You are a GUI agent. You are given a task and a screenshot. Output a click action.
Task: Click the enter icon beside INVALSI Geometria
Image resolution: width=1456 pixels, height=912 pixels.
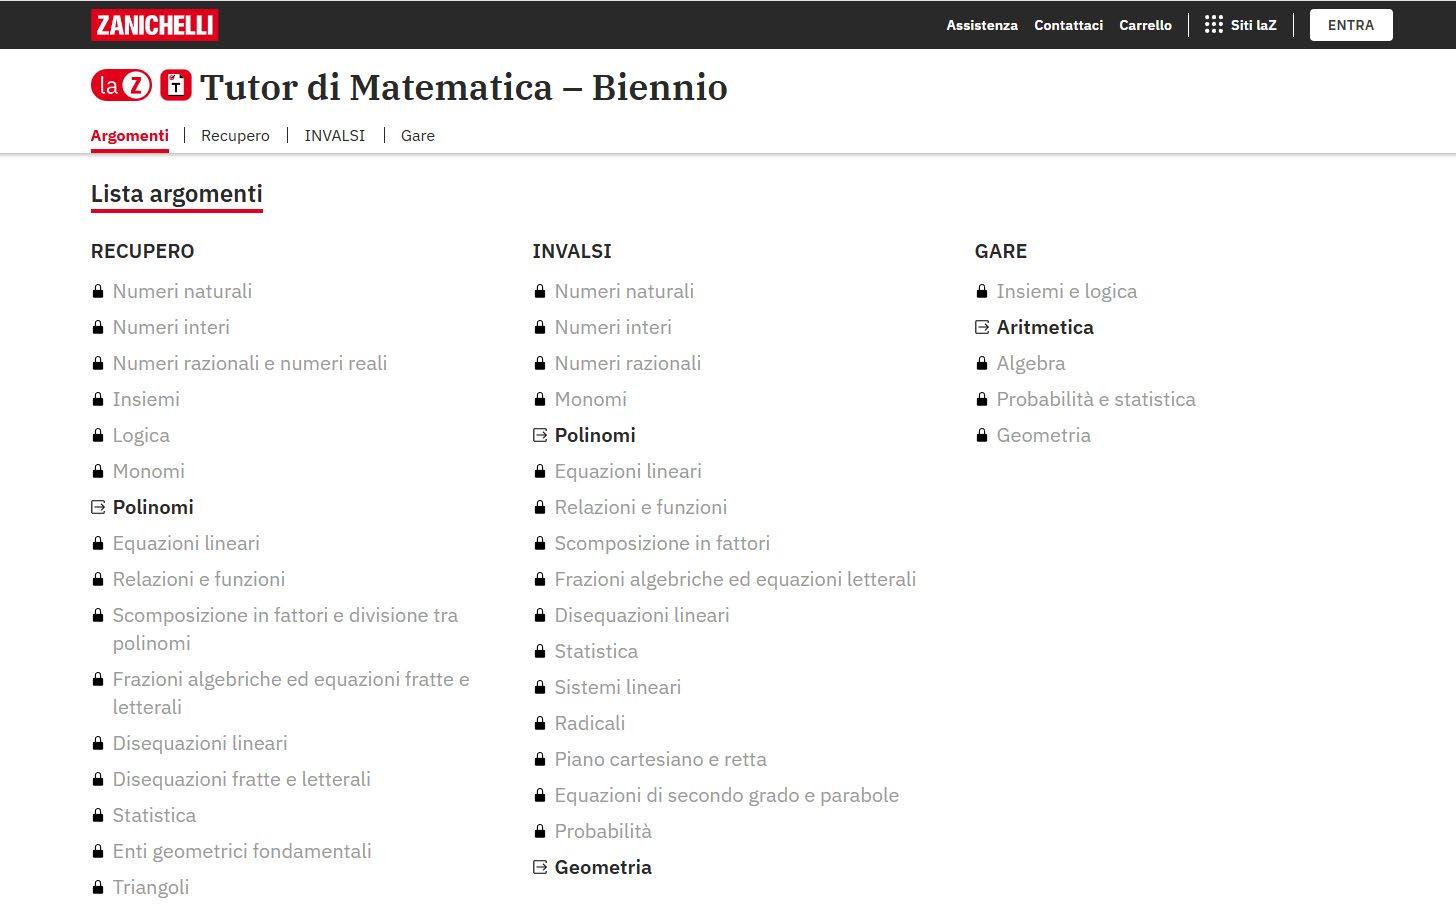(x=540, y=867)
